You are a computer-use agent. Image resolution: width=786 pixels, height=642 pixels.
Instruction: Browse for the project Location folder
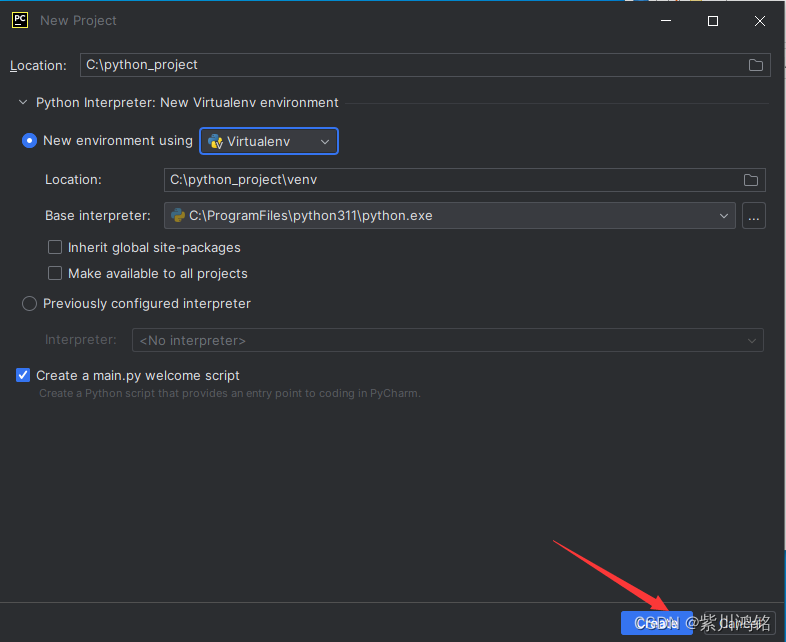tap(755, 65)
